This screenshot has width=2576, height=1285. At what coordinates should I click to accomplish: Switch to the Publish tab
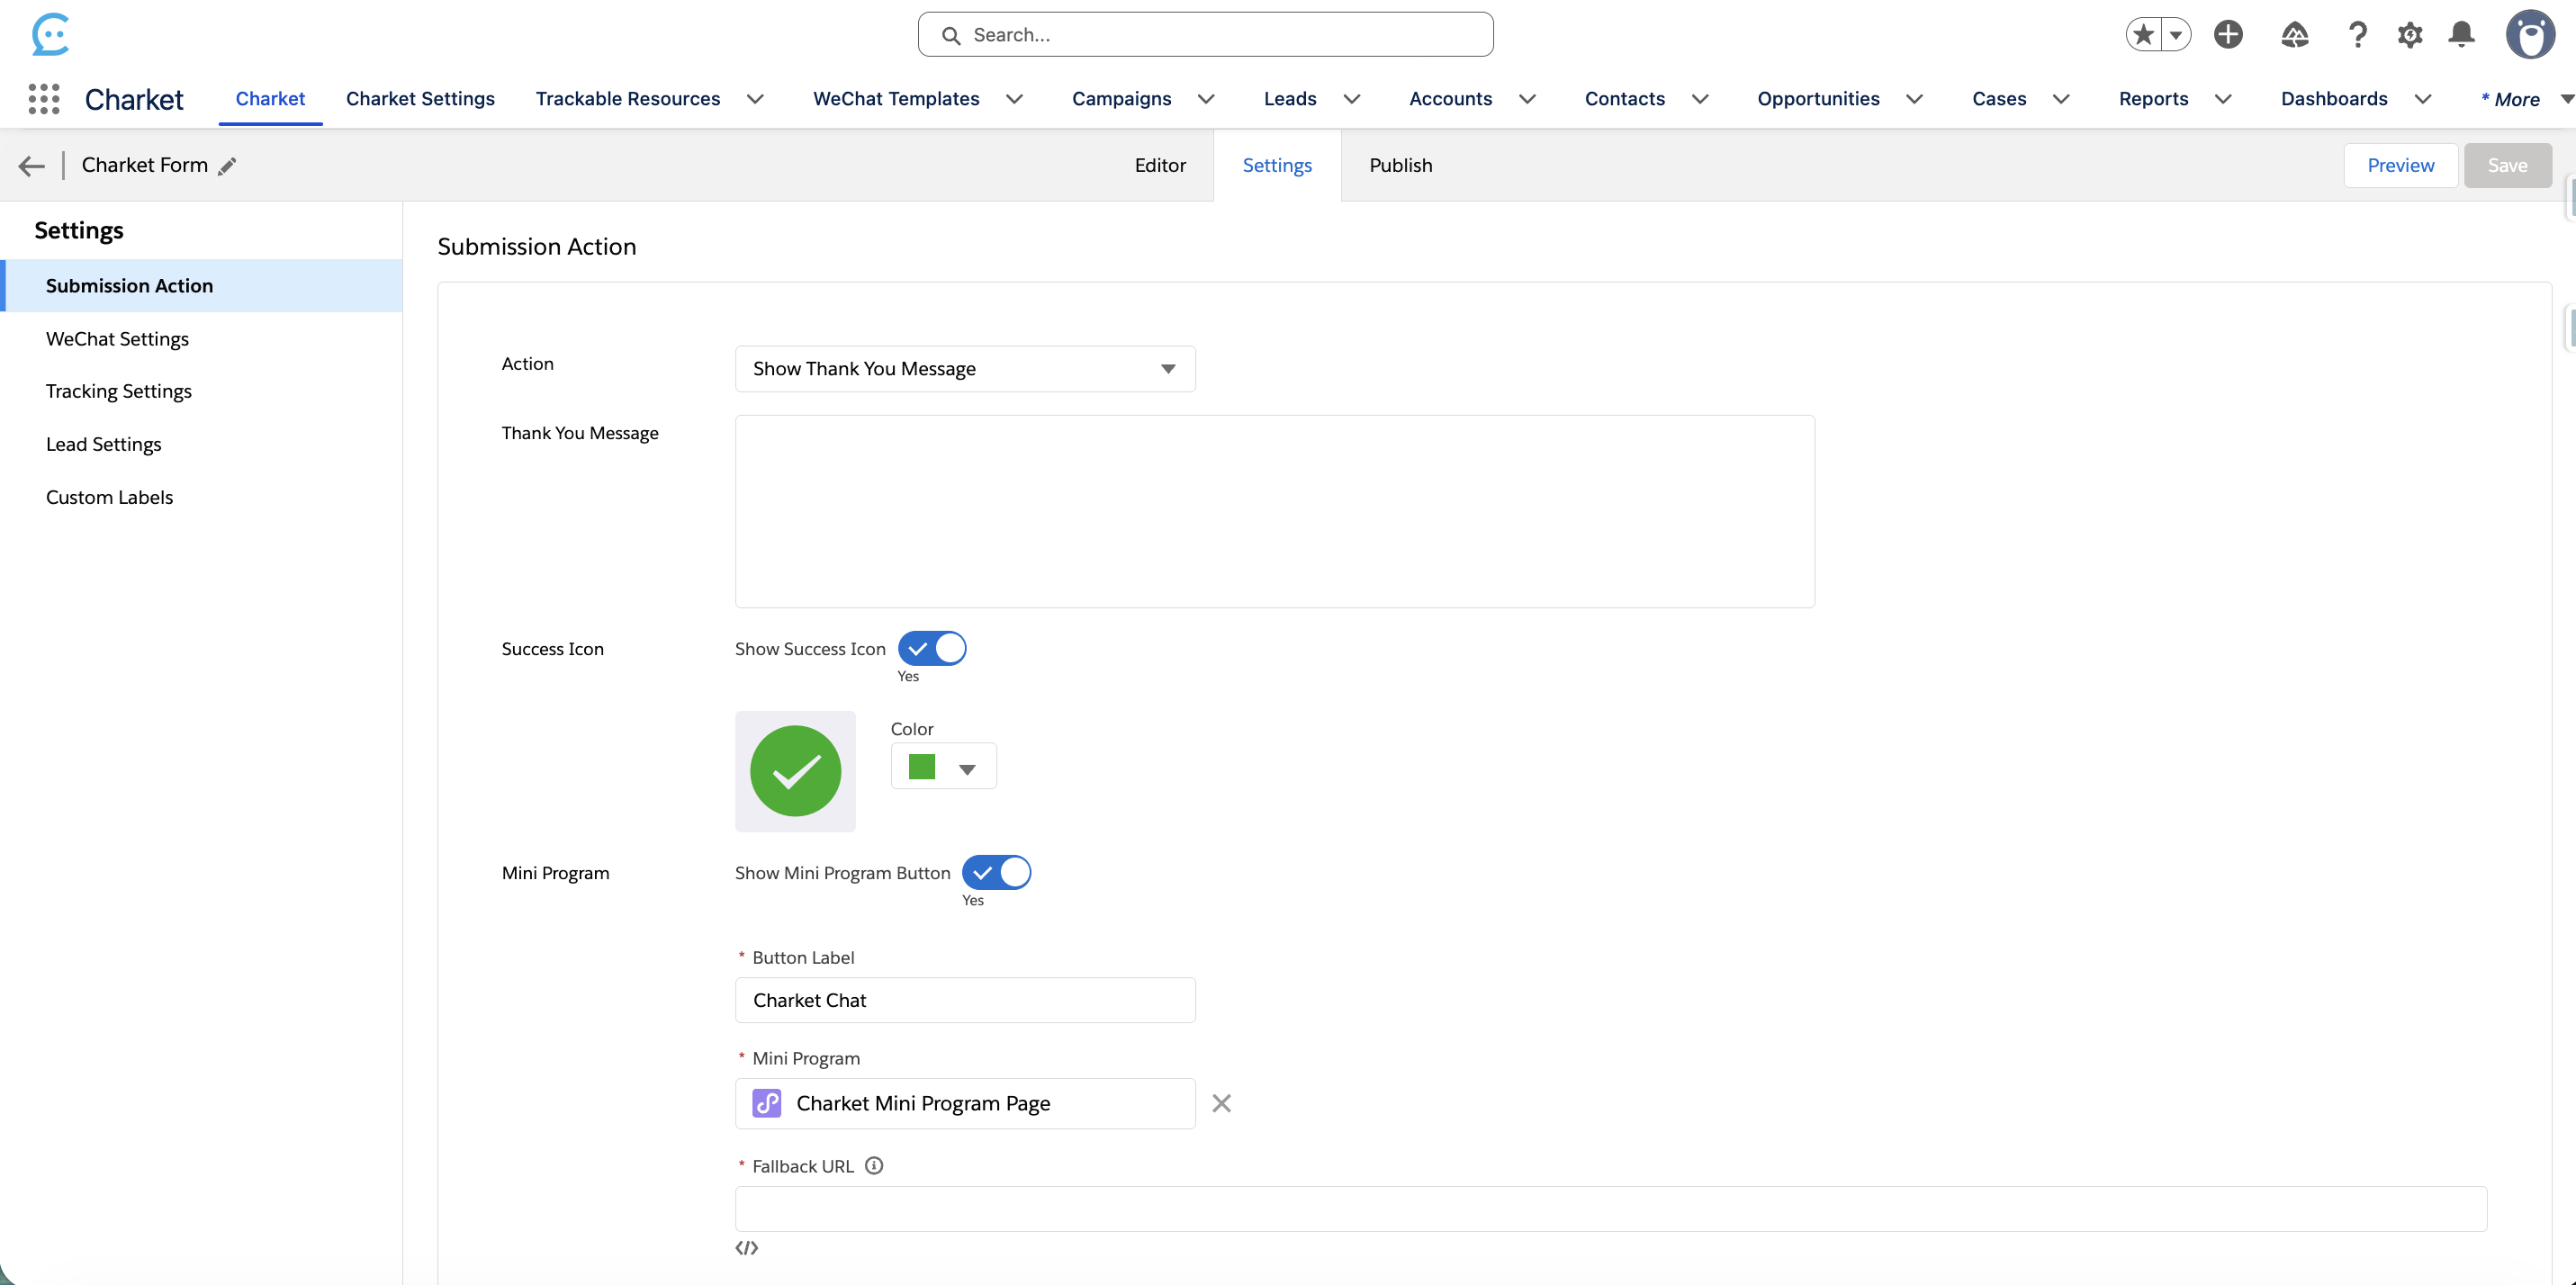[1401, 166]
